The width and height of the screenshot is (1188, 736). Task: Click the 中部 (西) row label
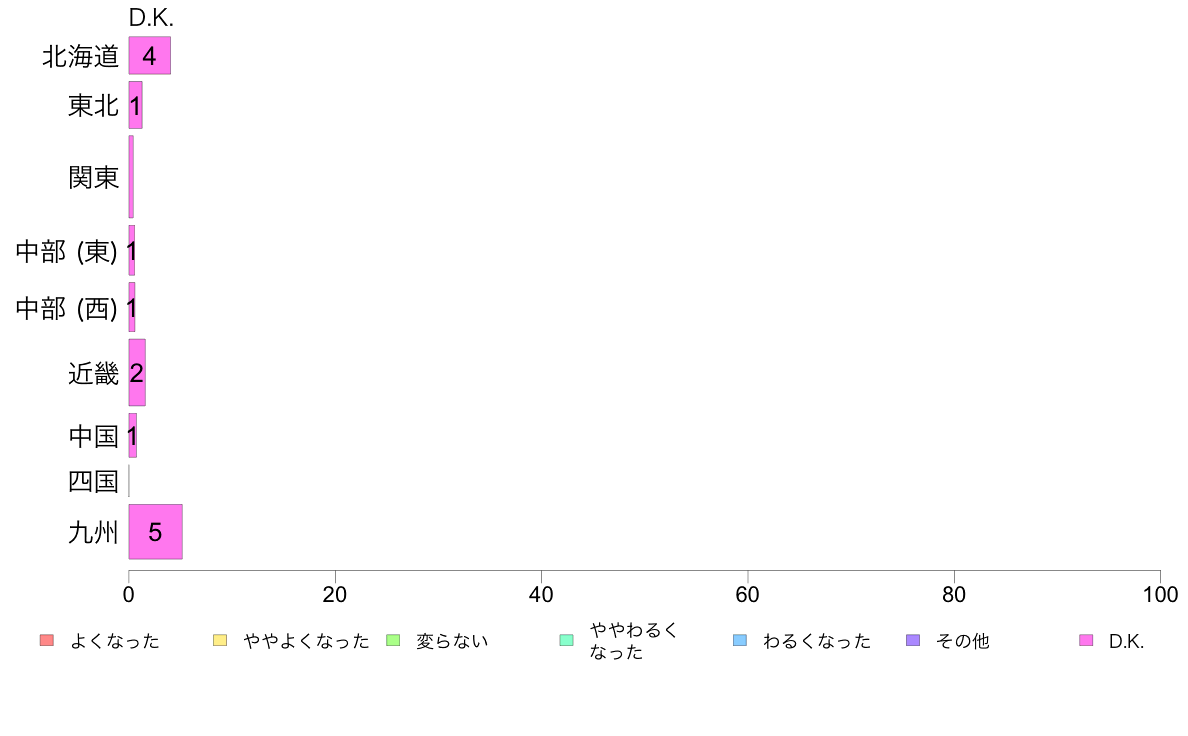(67, 308)
